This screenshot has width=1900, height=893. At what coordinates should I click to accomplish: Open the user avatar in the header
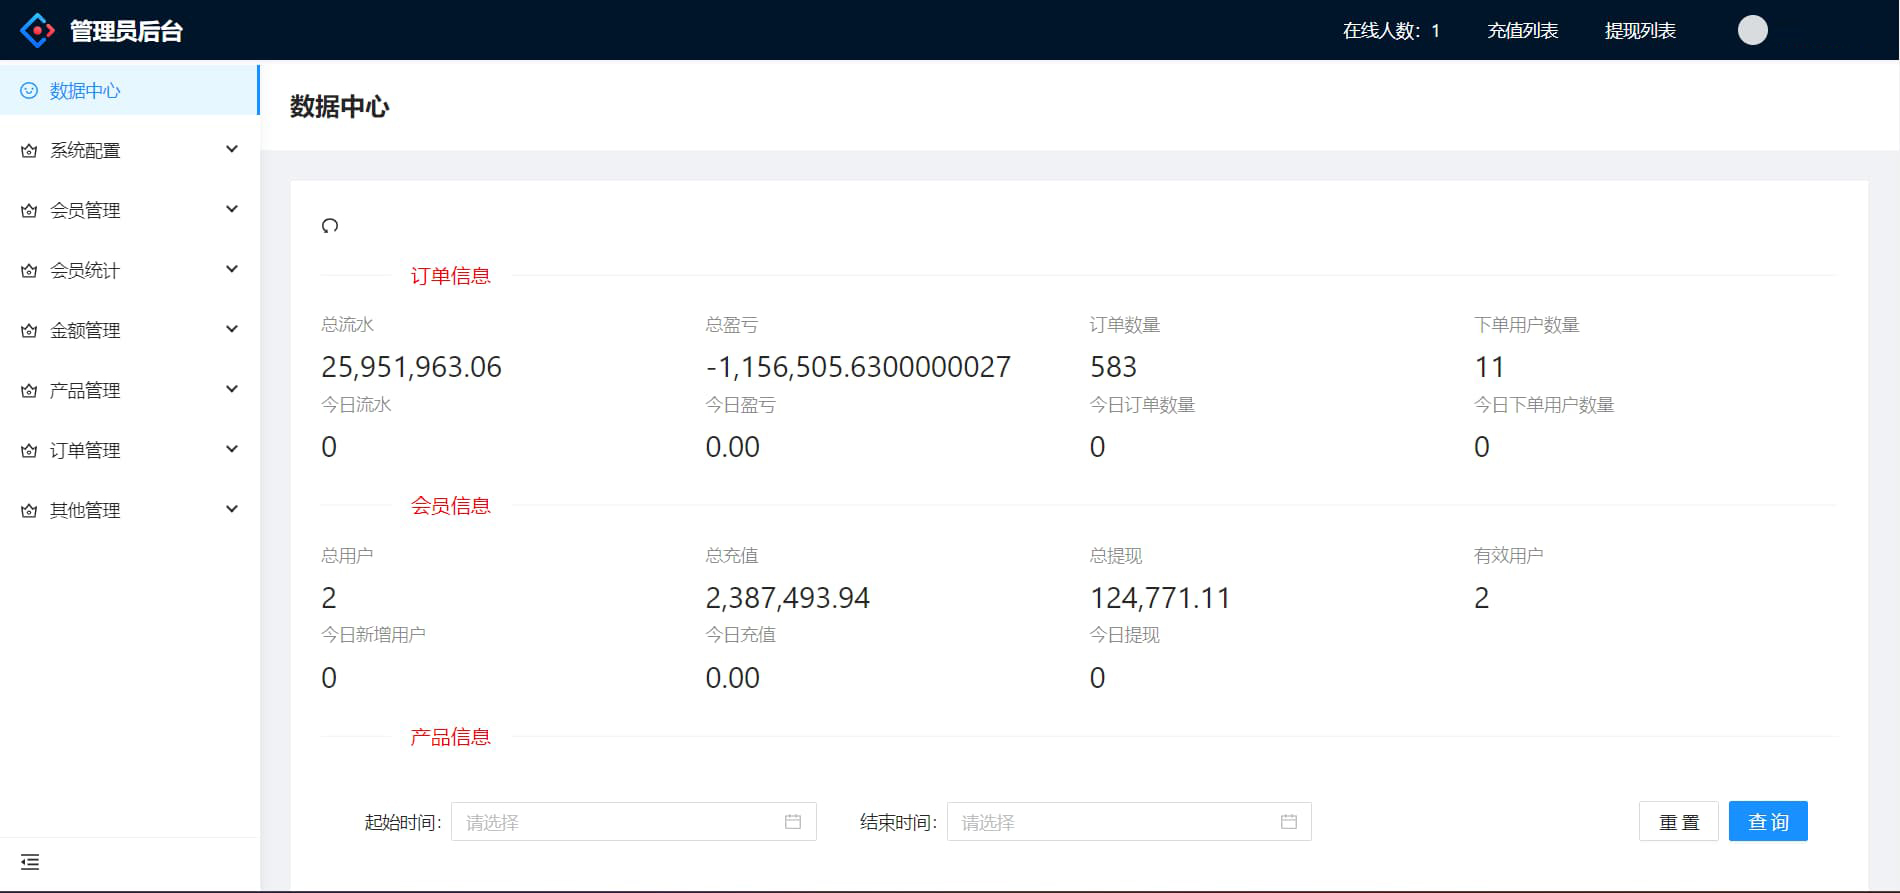tap(1752, 30)
